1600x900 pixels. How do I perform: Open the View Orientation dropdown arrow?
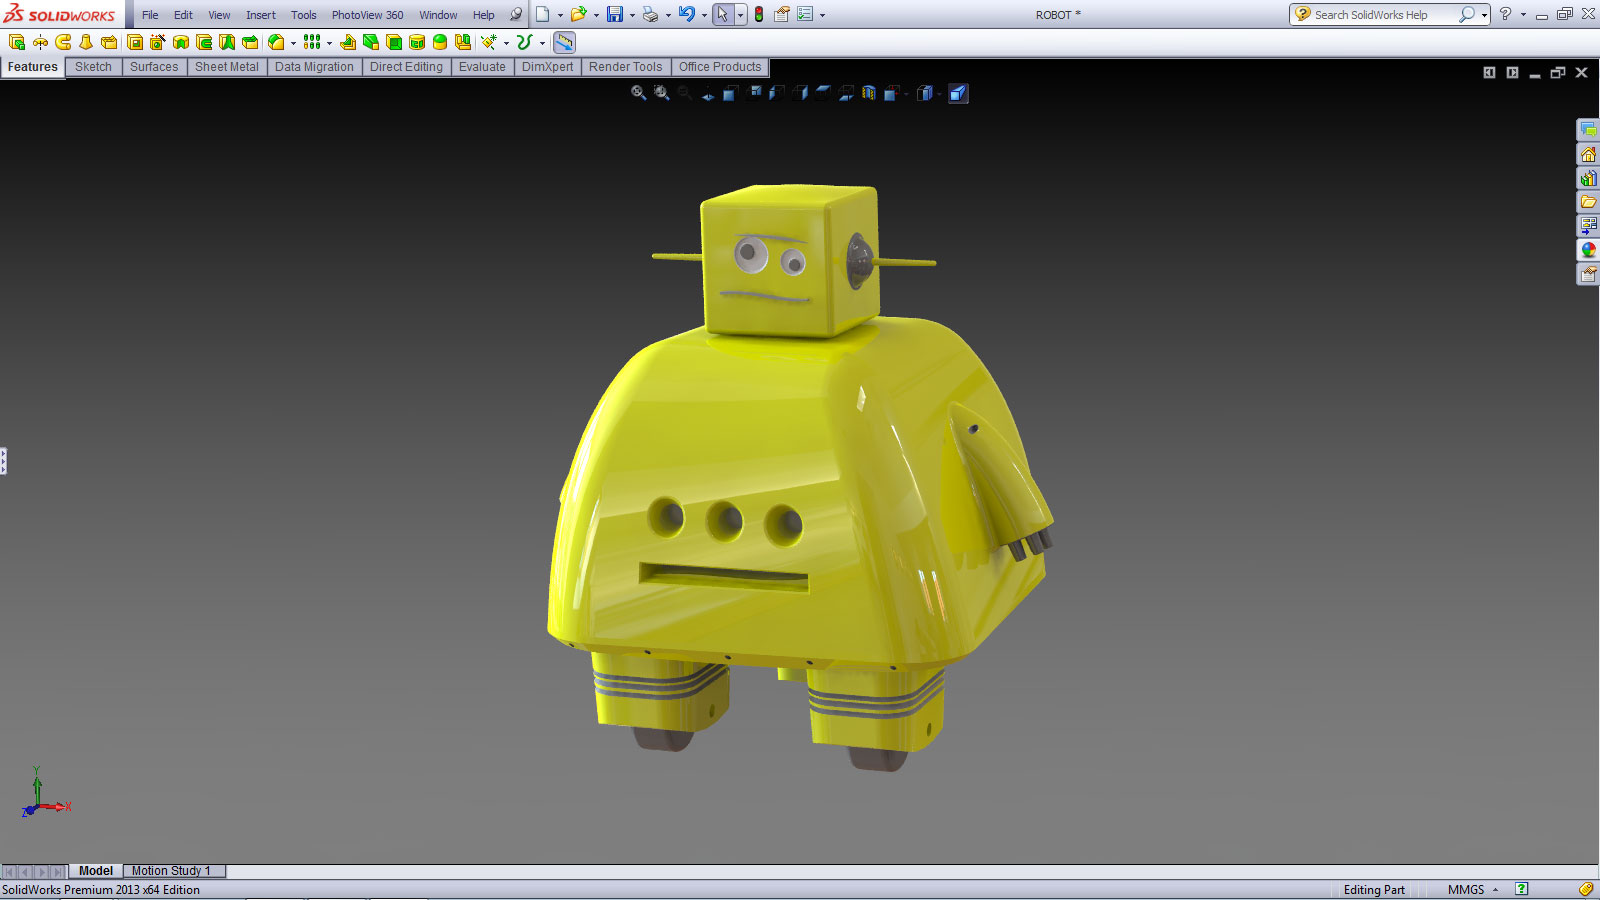(906, 94)
